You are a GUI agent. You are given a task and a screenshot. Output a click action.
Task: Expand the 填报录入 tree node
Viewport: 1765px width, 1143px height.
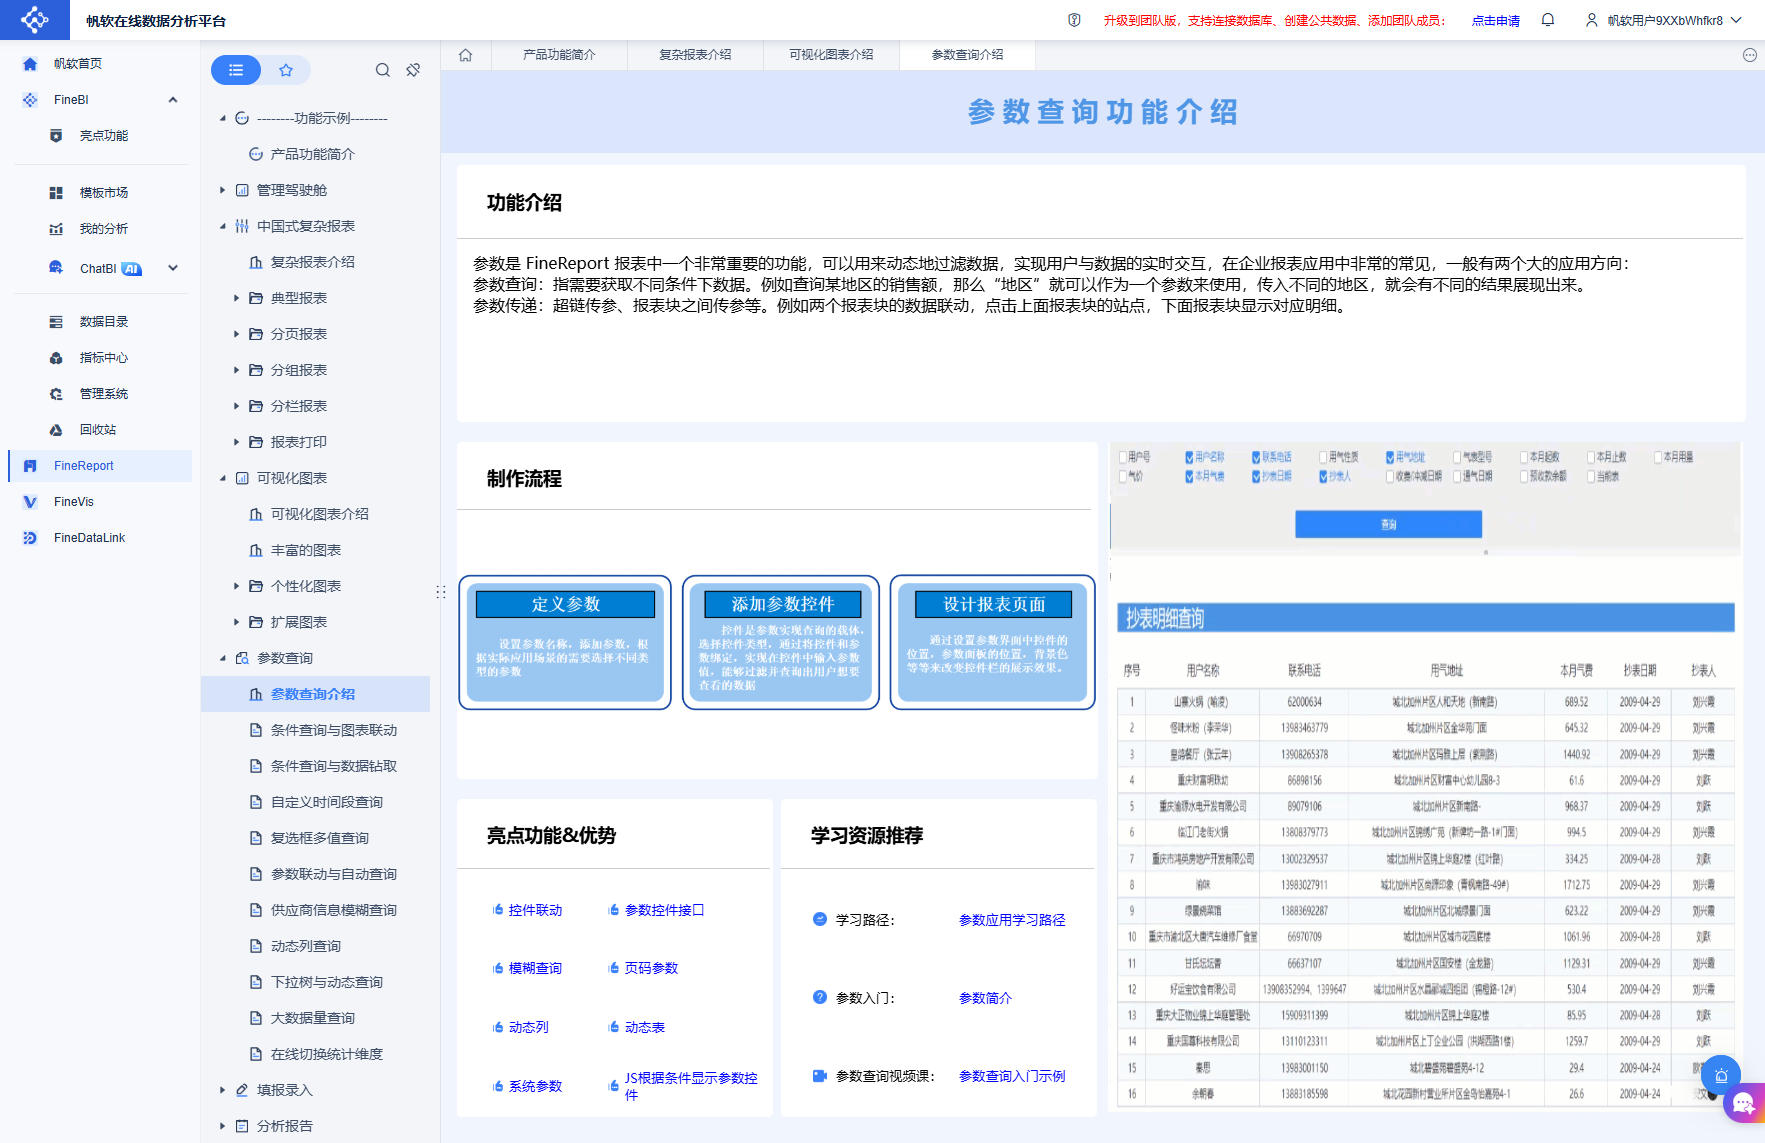click(x=223, y=1090)
